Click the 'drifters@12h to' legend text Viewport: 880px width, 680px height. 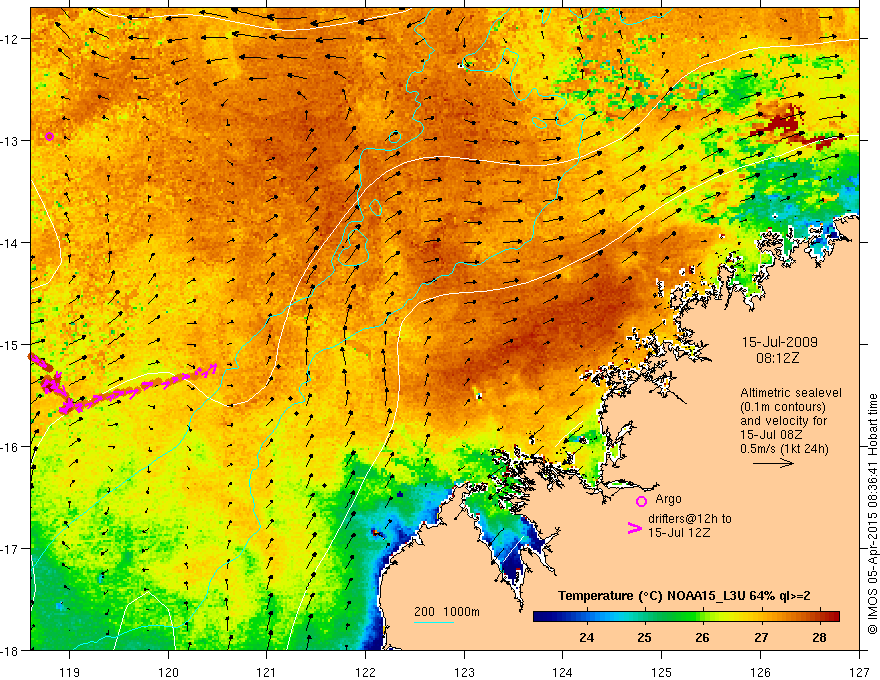coord(690,519)
